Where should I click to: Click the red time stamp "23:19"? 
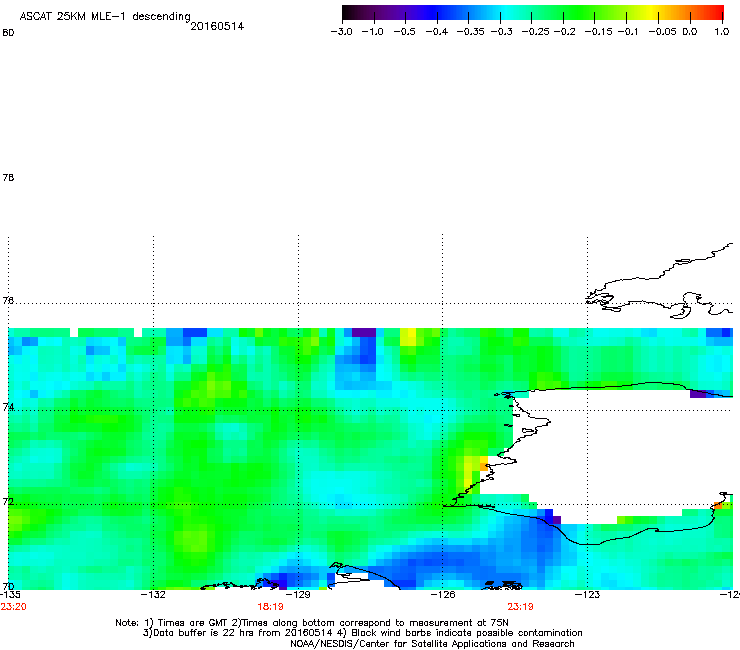(521, 607)
